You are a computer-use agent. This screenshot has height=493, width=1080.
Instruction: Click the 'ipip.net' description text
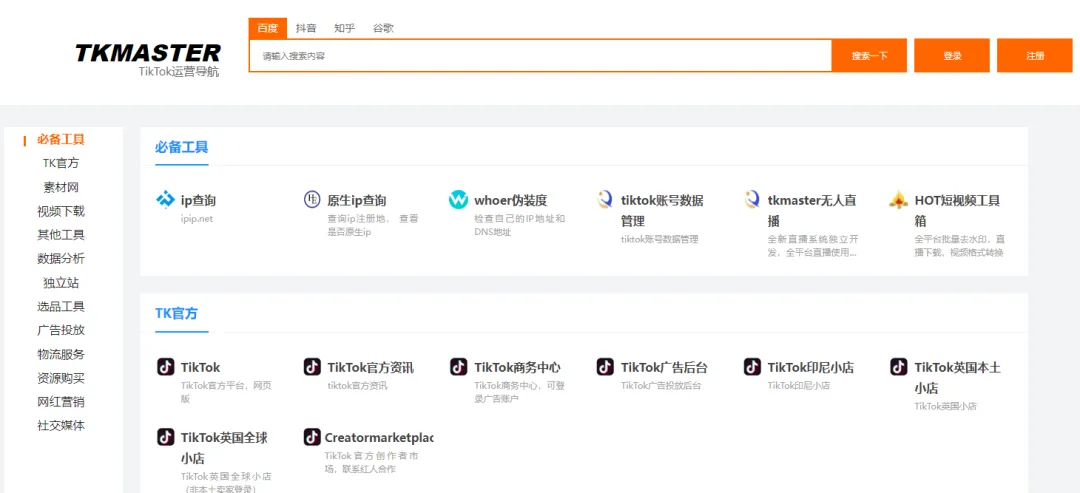pyautogui.click(x=197, y=219)
